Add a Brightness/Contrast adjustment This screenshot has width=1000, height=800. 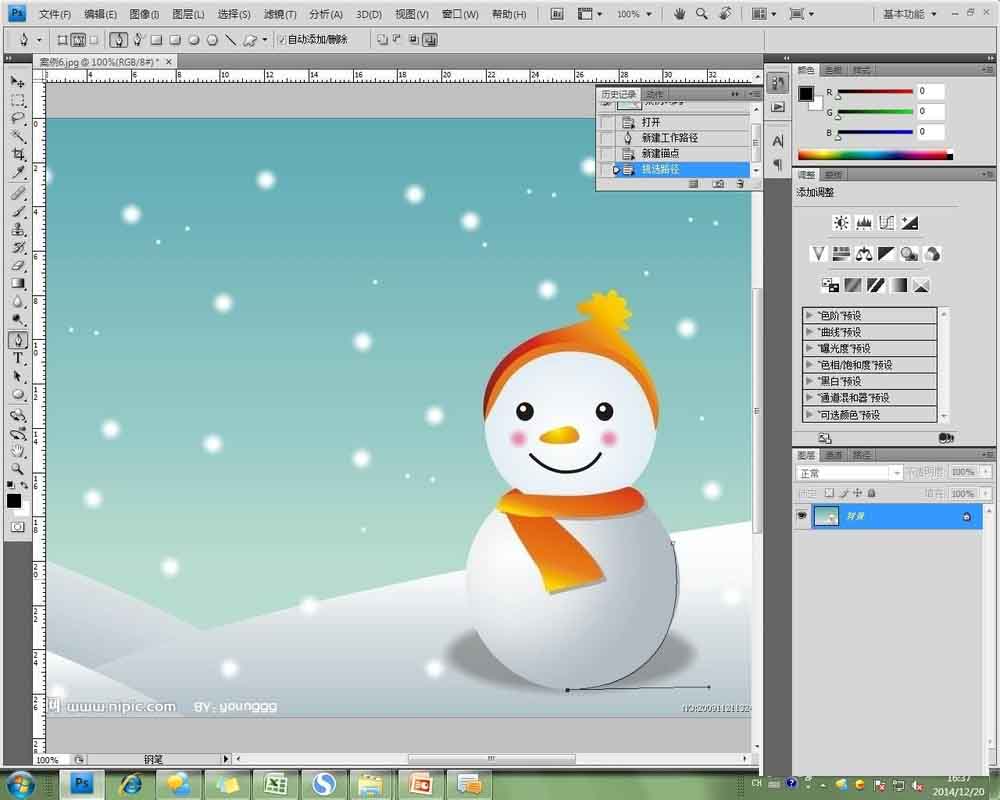841,223
